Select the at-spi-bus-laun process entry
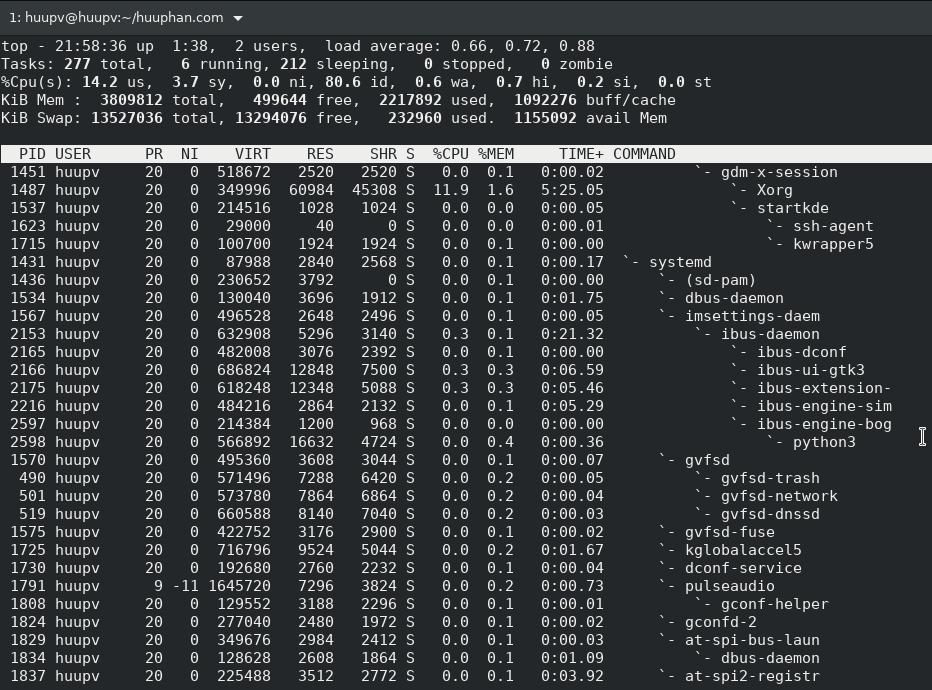This screenshot has width=932, height=690. point(752,640)
